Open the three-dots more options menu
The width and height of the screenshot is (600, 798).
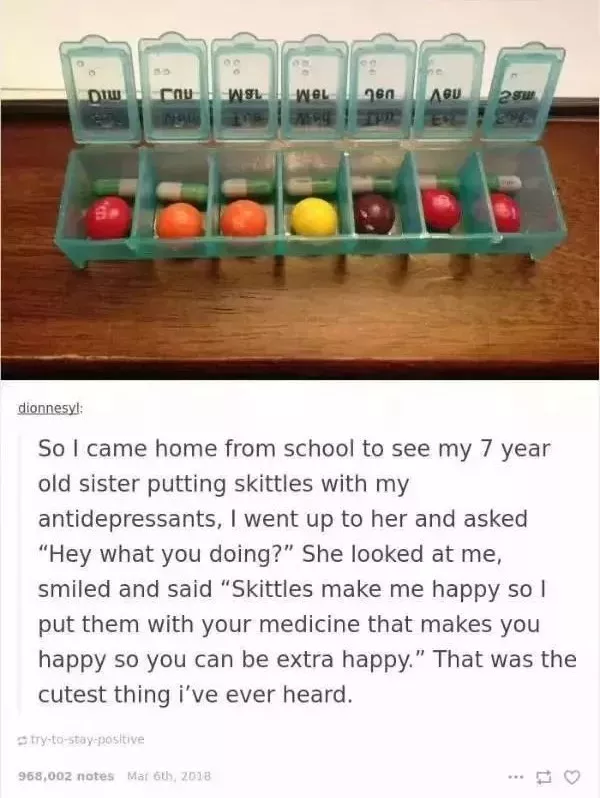[520, 777]
